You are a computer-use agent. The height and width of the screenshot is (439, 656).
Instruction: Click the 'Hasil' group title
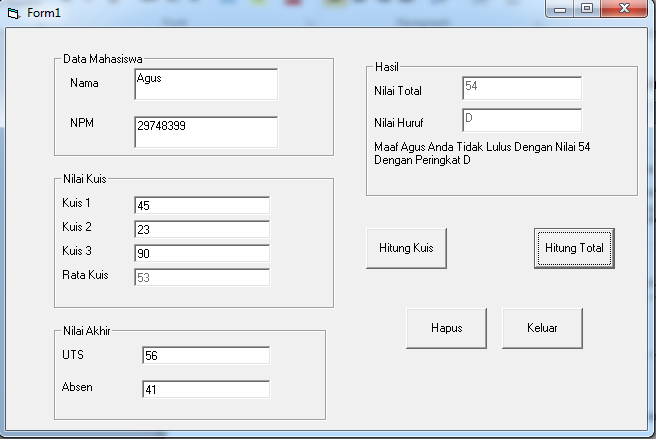[387, 67]
